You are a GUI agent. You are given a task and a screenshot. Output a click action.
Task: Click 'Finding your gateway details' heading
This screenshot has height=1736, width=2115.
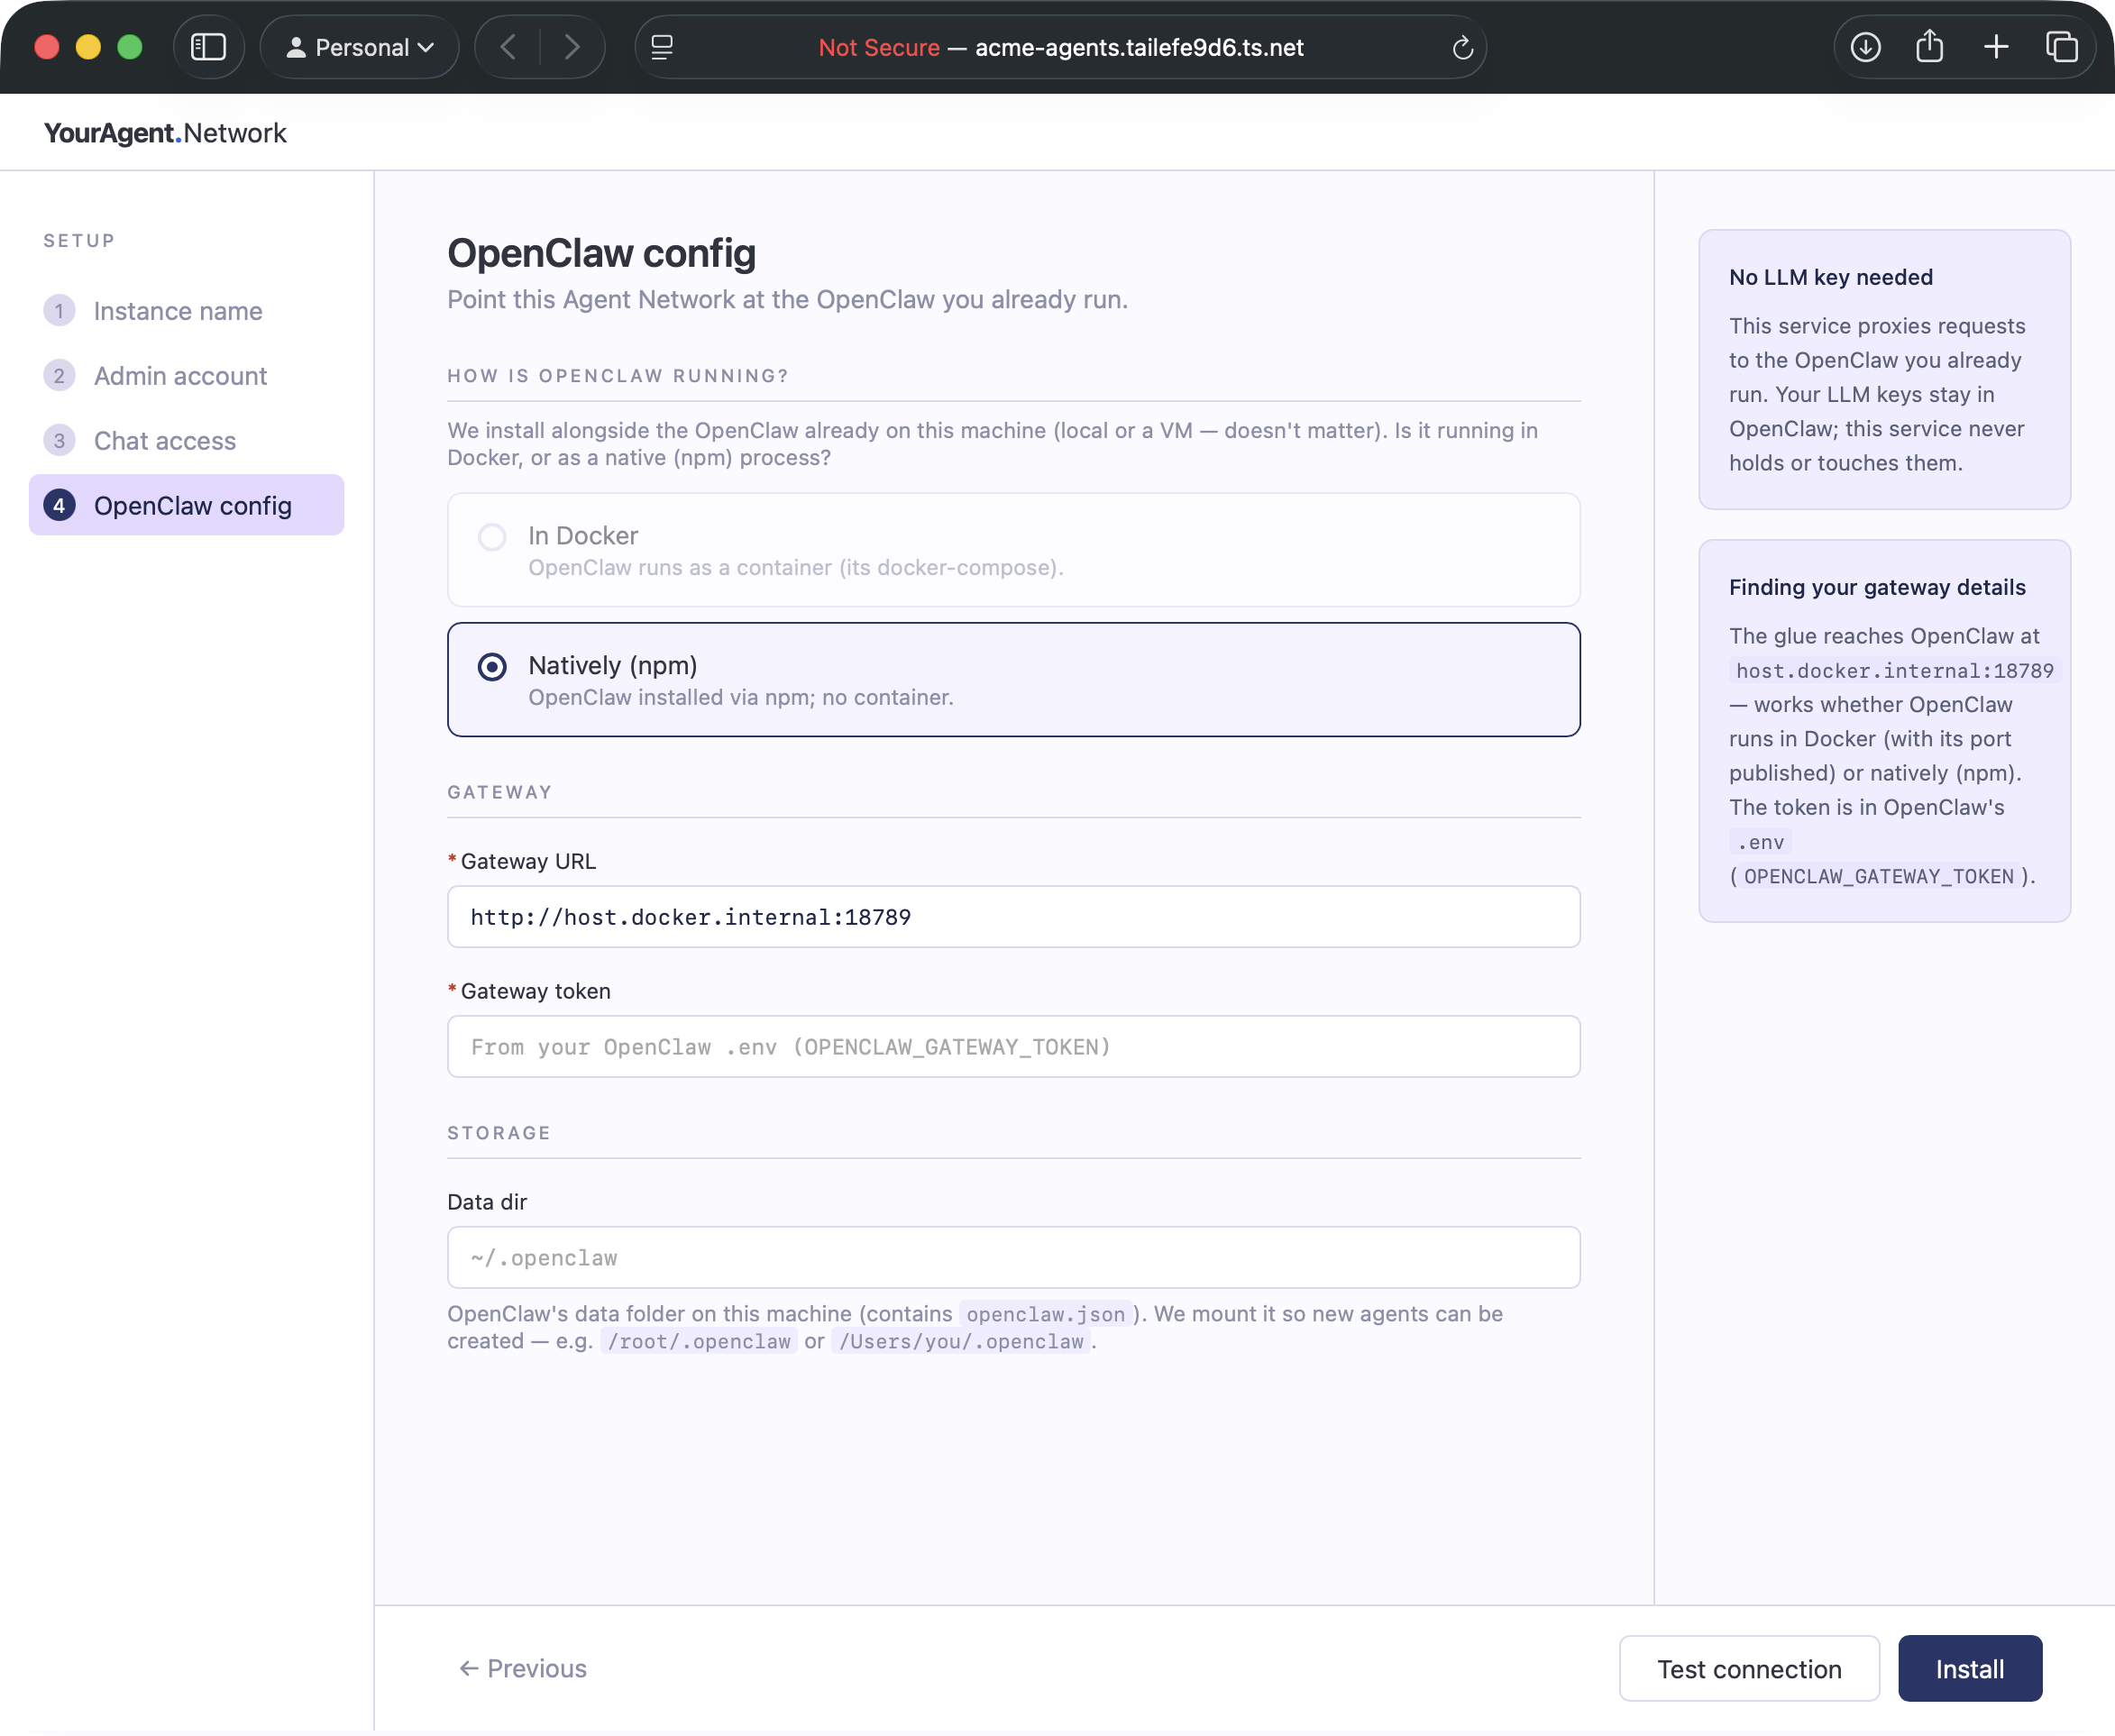pos(1877,587)
